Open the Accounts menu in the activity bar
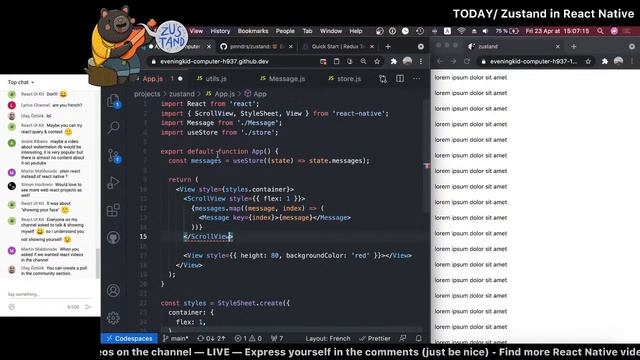The image size is (640, 360). [113, 290]
